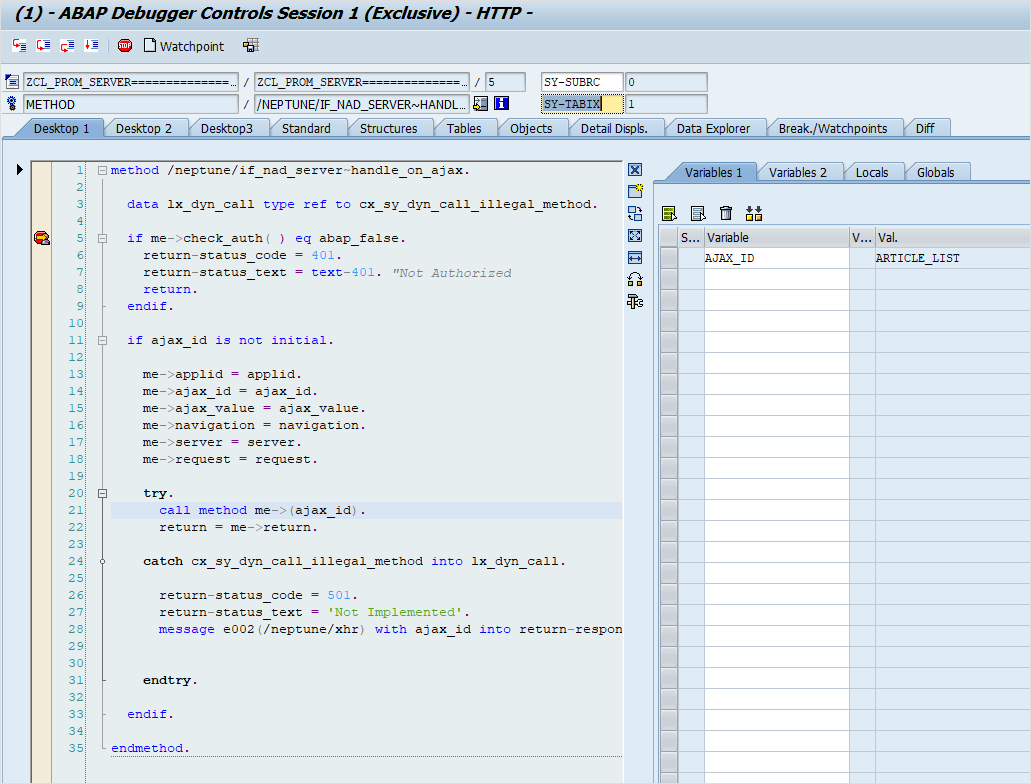Collapse the try block on line 20
Image resolution: width=1031 pixels, height=784 pixels.
coord(102,493)
